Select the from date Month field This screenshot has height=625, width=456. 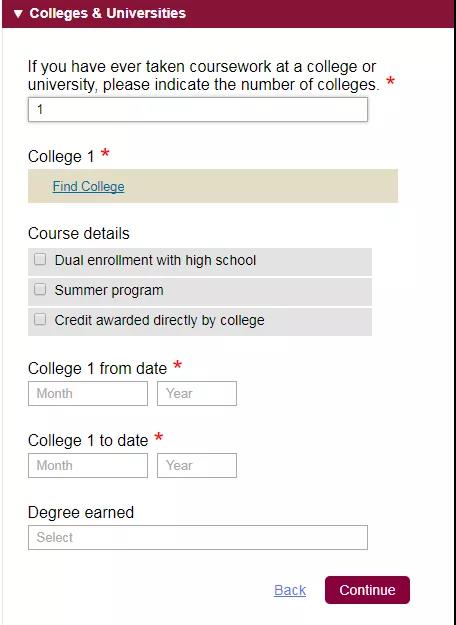point(88,393)
